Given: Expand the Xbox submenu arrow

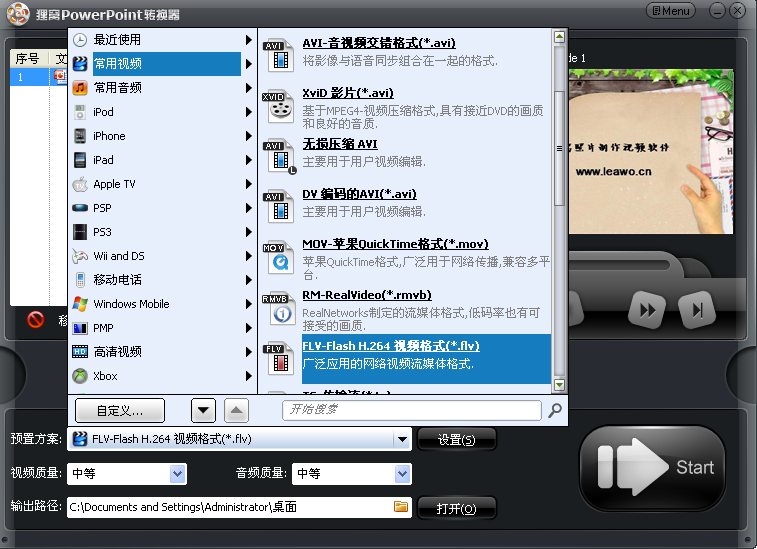Looking at the screenshot, I should coord(249,376).
